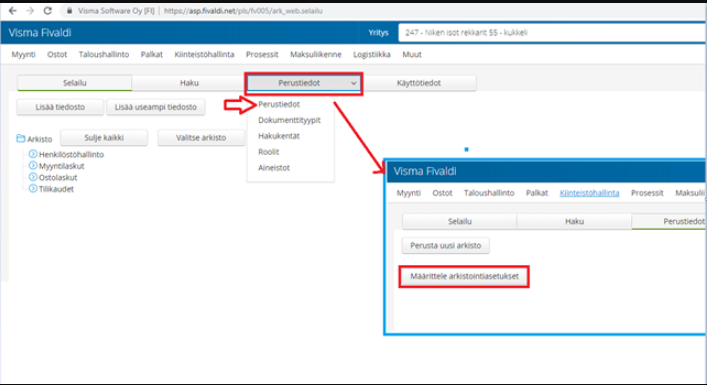Click the Valitse arkisto button

tap(201, 138)
